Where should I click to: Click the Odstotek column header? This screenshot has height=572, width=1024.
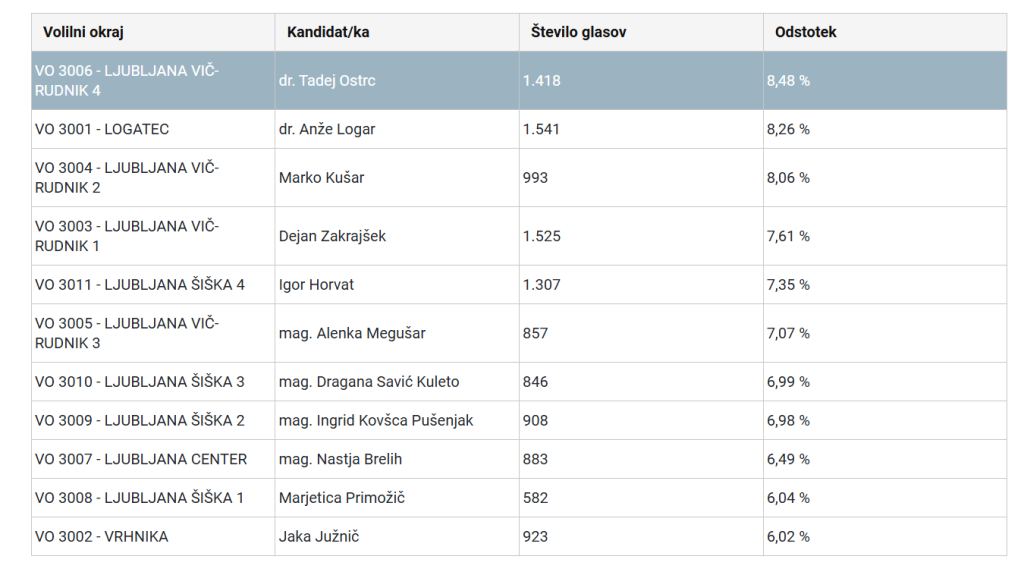(806, 32)
